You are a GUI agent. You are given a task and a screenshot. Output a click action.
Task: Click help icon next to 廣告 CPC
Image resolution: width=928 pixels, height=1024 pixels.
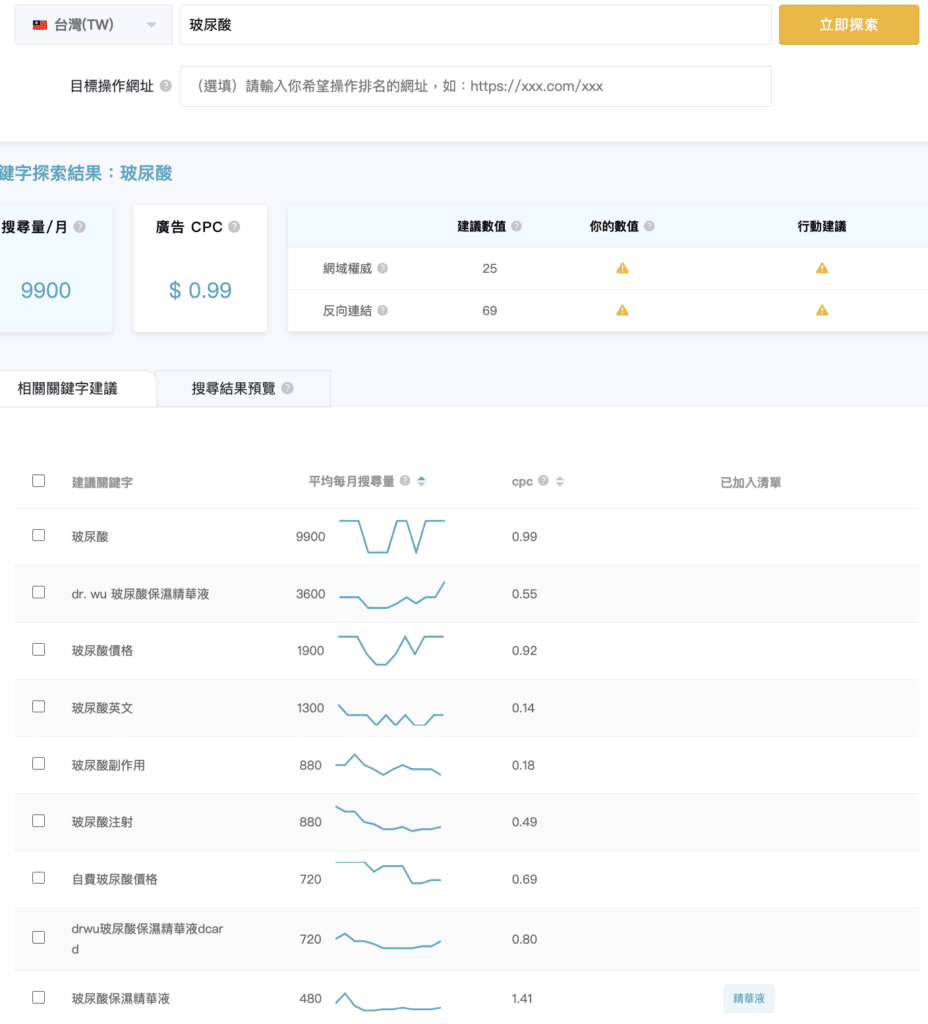[234, 227]
